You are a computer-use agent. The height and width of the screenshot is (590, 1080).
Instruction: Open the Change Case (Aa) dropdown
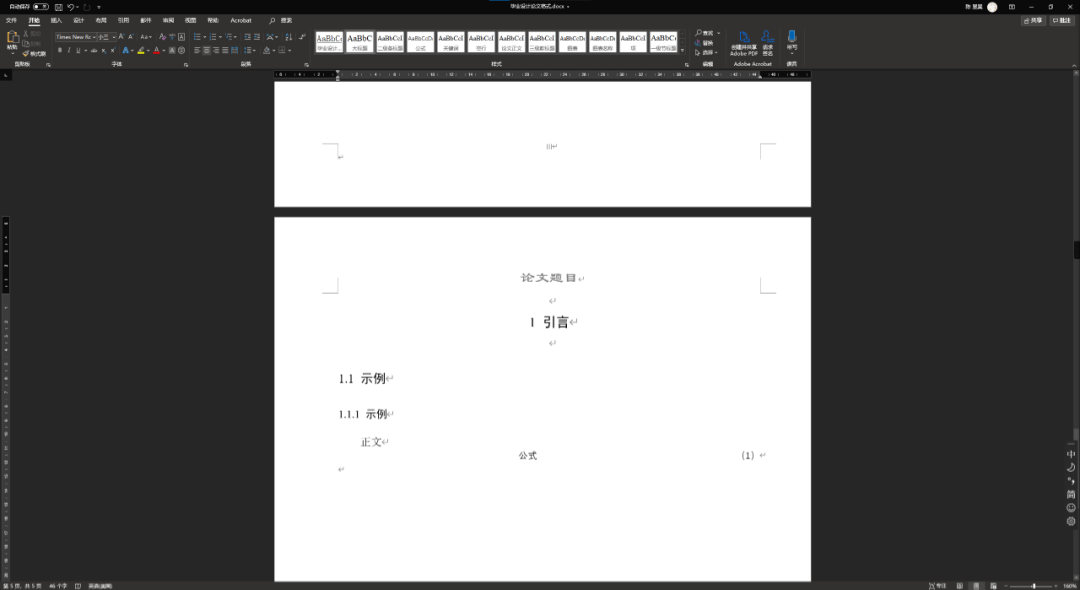click(146, 36)
